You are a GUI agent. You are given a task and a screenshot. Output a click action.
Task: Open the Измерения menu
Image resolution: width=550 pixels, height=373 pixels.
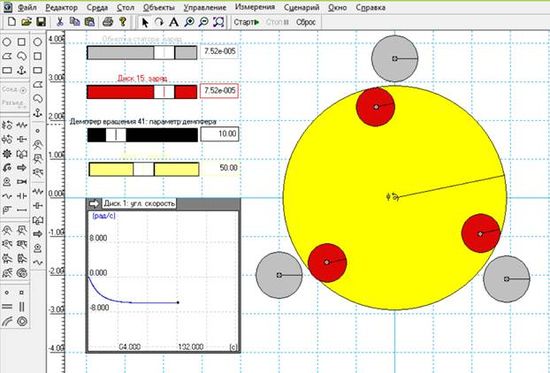[x=255, y=7]
